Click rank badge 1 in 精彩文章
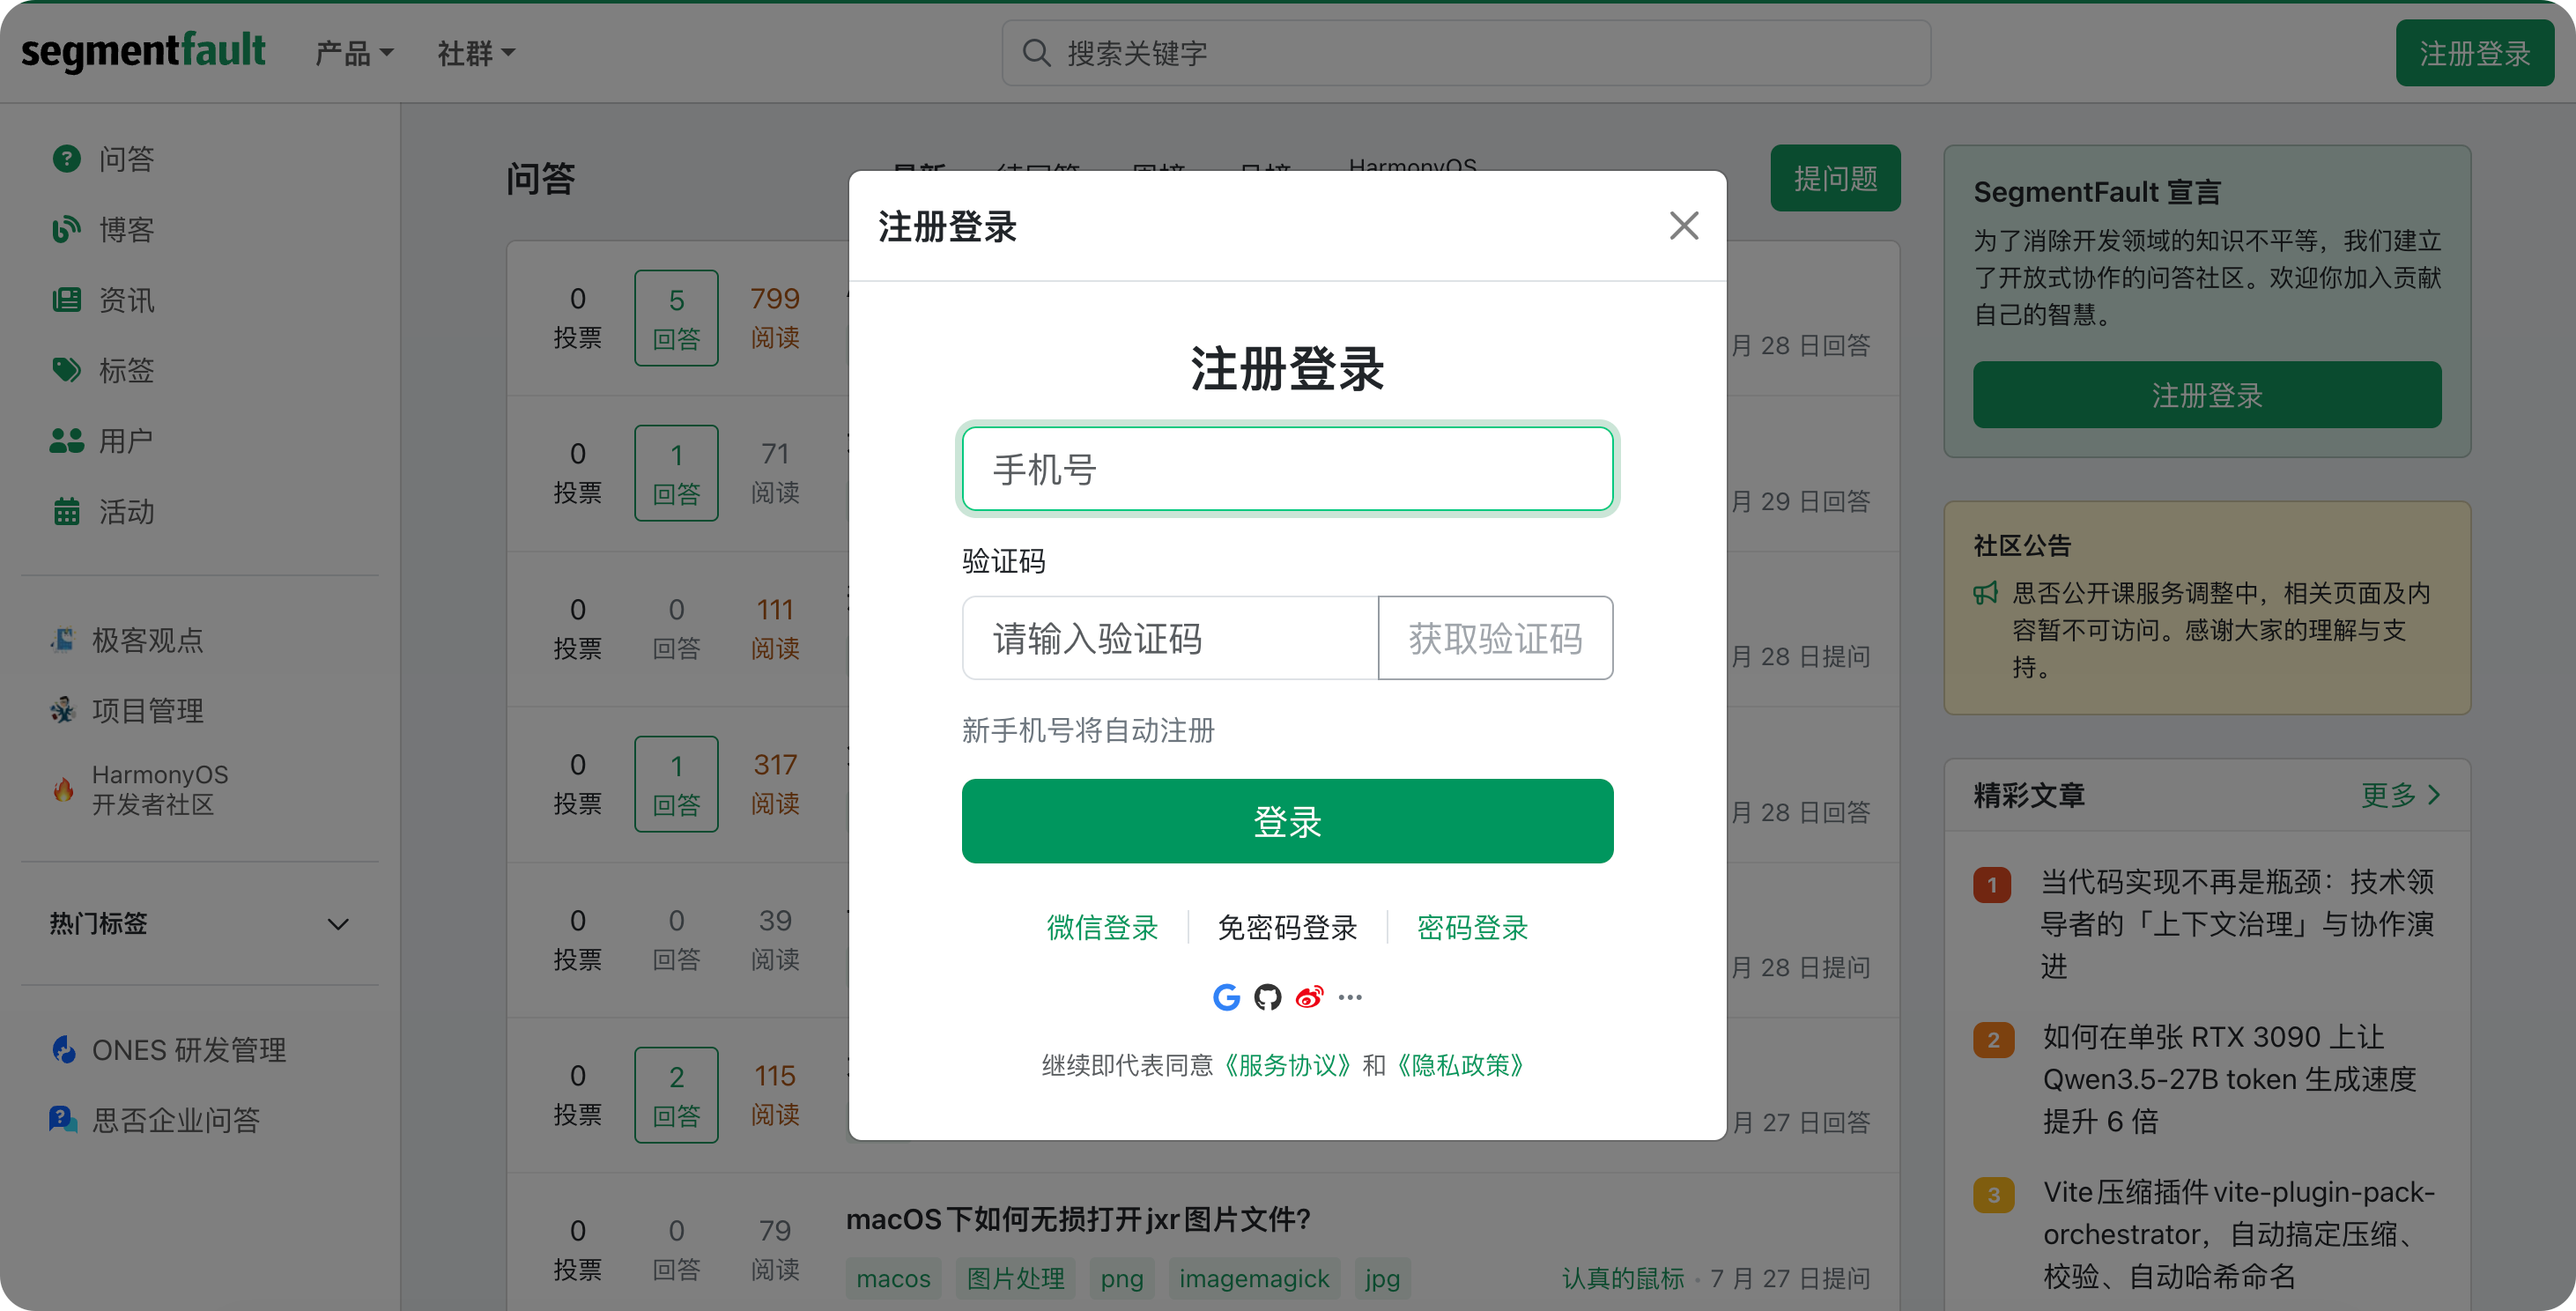Image resolution: width=2576 pixels, height=1311 pixels. (1992, 884)
